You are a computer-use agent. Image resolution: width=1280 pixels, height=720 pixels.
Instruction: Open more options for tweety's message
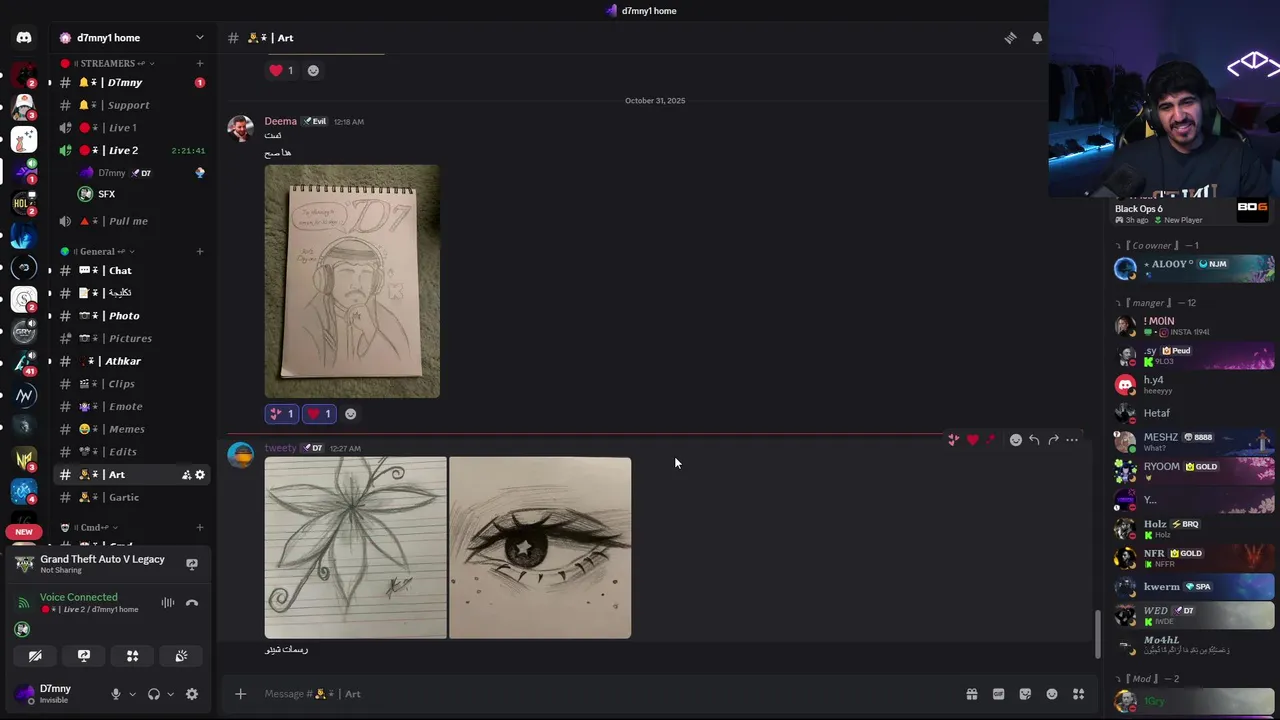click(1072, 440)
